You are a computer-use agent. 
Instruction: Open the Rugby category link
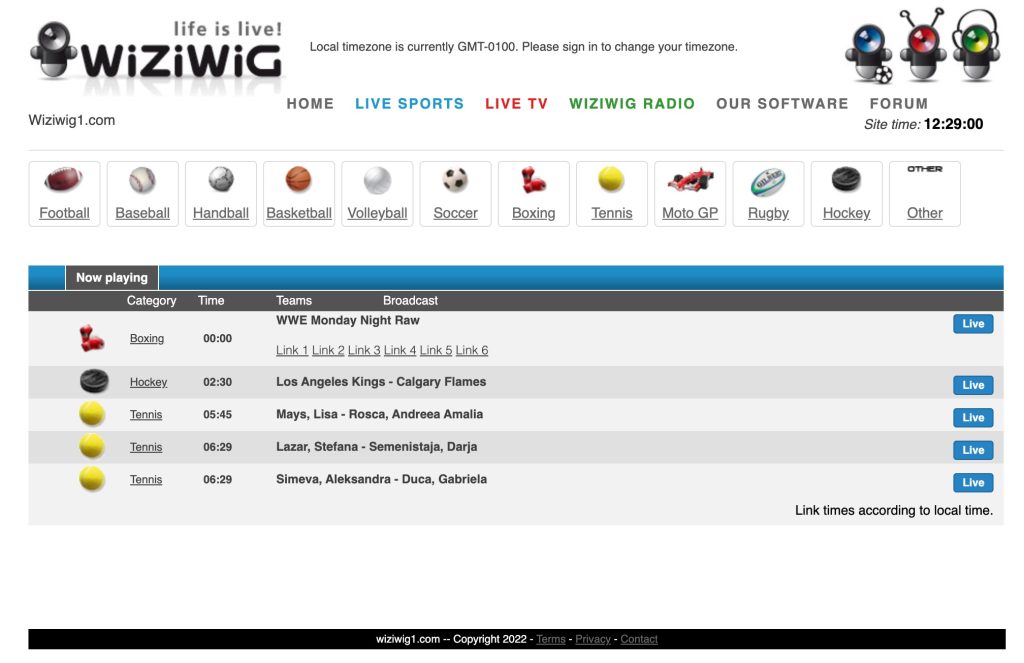(768, 213)
